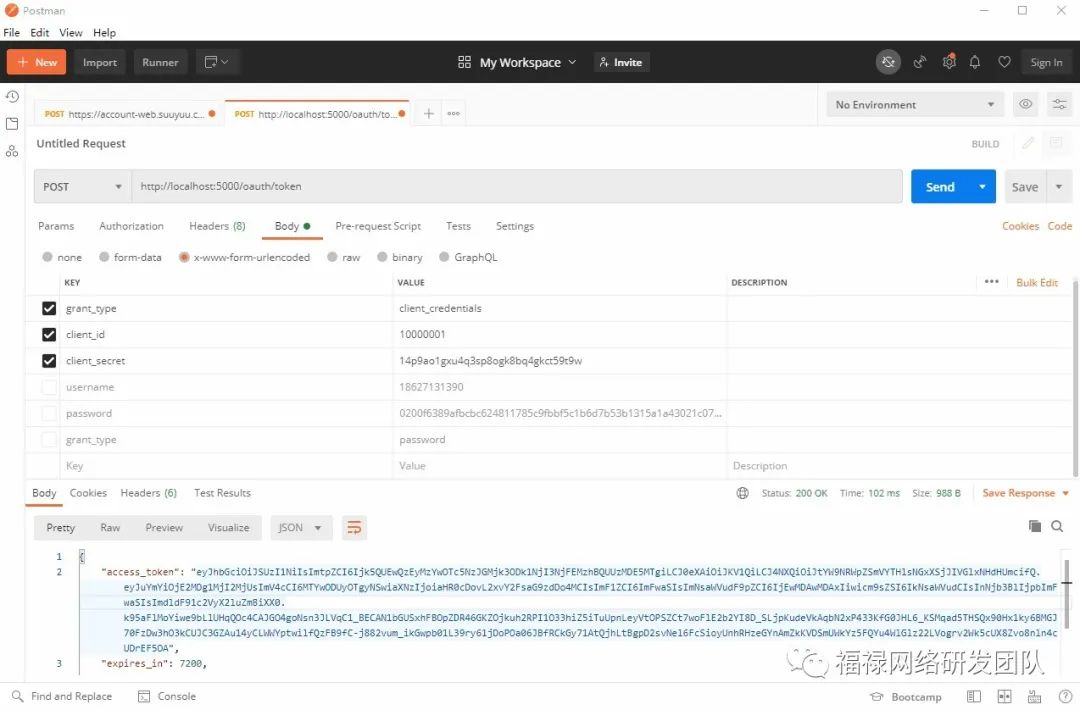Open the No Environment dropdown
The width and height of the screenshot is (1080, 710).
[x=915, y=105]
